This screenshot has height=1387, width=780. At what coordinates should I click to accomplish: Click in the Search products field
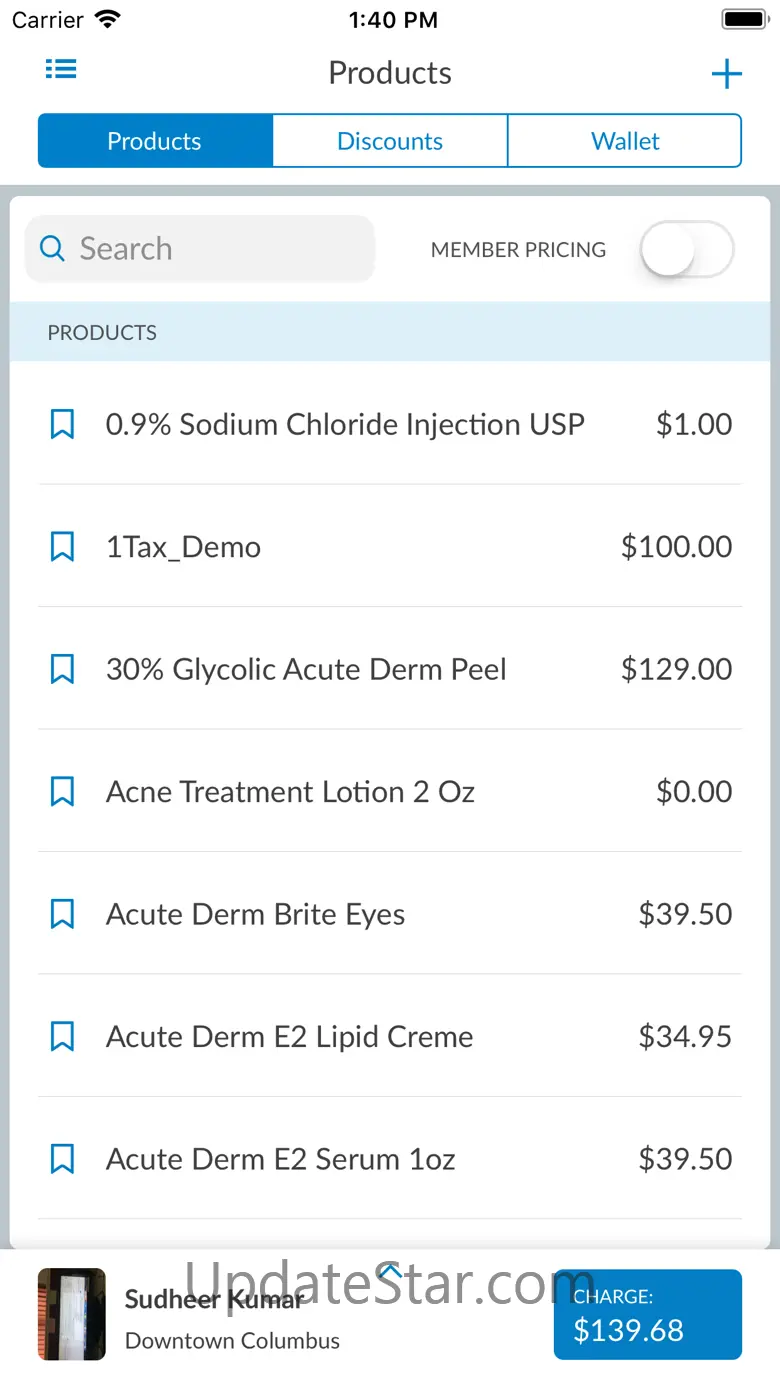[x=200, y=249]
